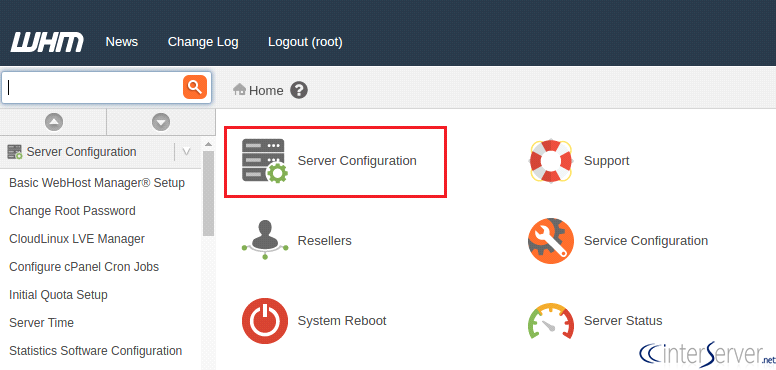Open Basic WebHost Manager® Setup

(x=97, y=183)
